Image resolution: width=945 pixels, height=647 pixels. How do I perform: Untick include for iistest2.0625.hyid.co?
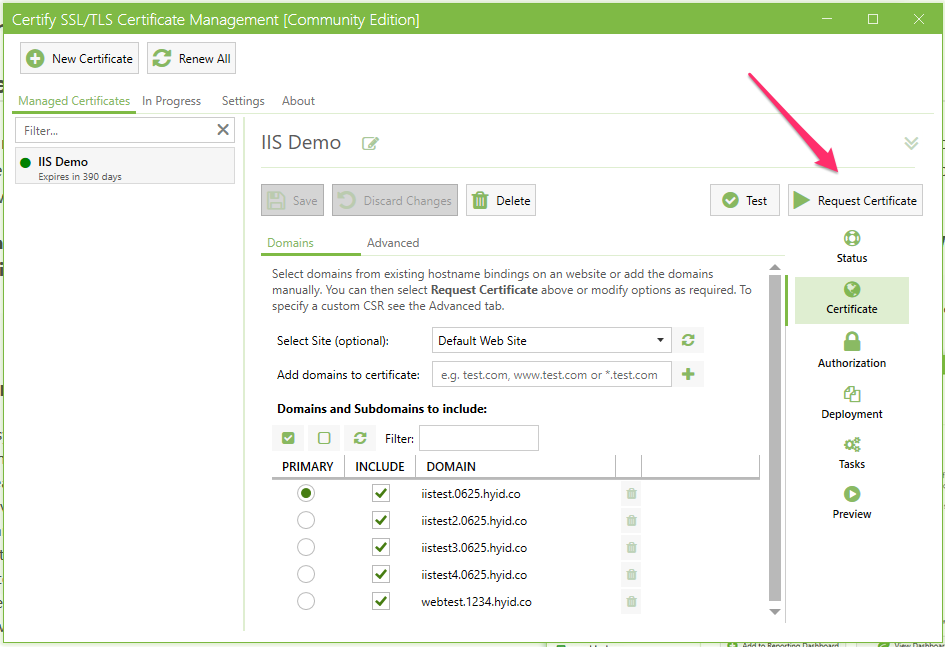click(381, 520)
